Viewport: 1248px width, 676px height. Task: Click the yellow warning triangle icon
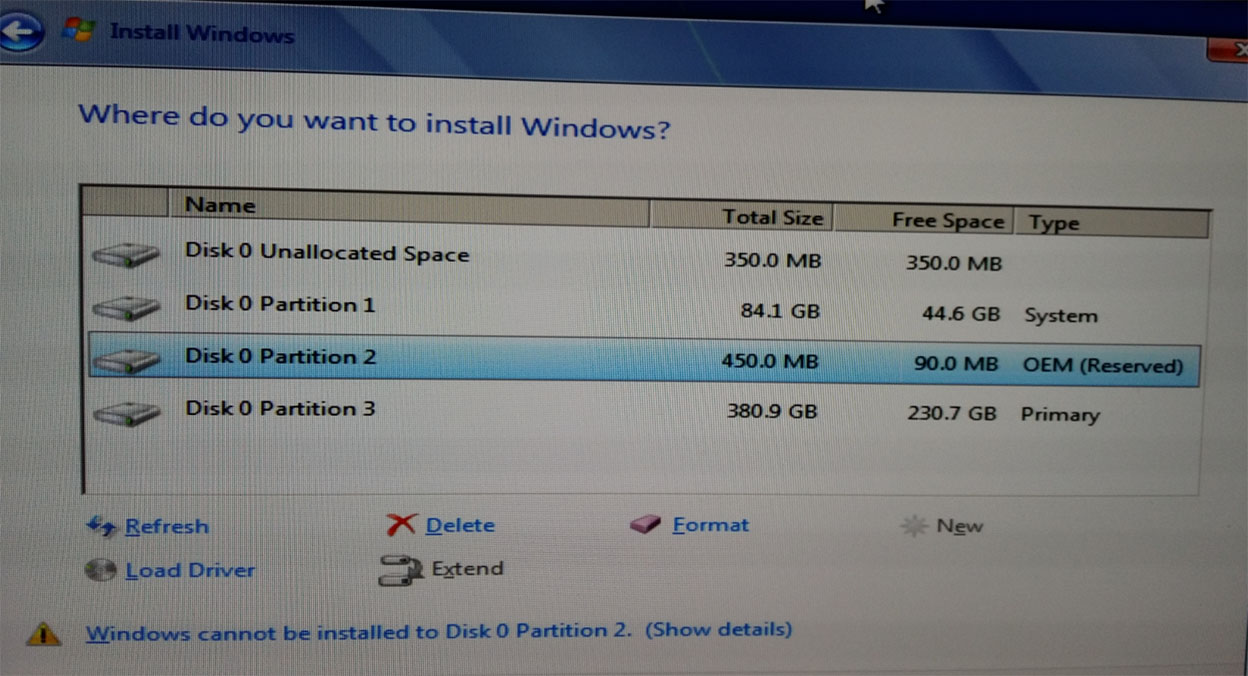[44, 633]
